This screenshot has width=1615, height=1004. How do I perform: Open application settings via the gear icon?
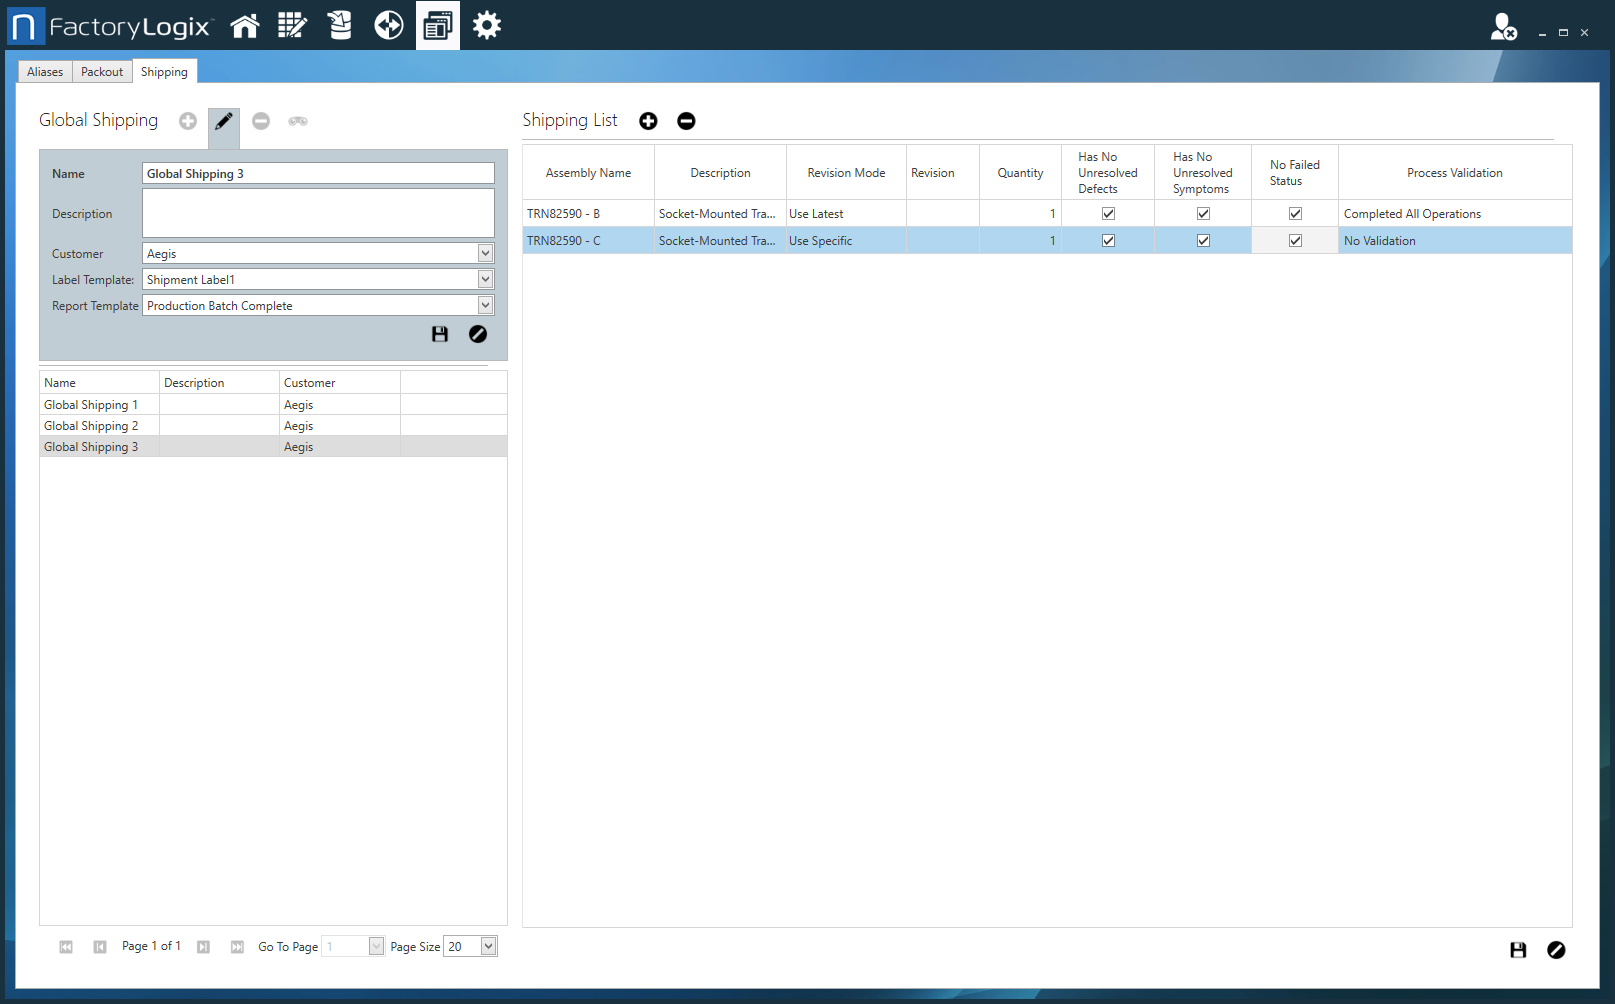point(486,24)
